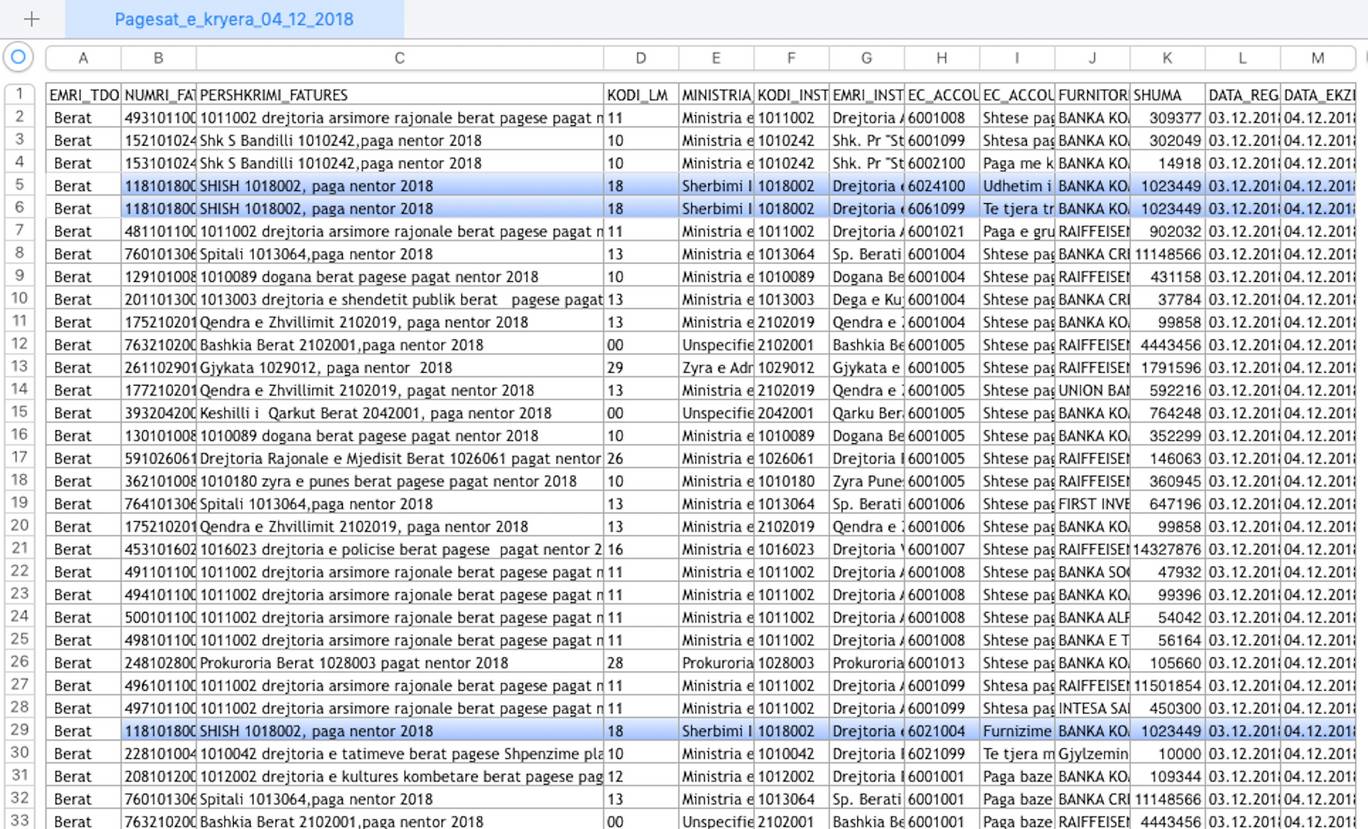This screenshot has height=829, width=1368.
Task: Click the PERSHKRIMI_FATURES header cell
Action: (399, 95)
